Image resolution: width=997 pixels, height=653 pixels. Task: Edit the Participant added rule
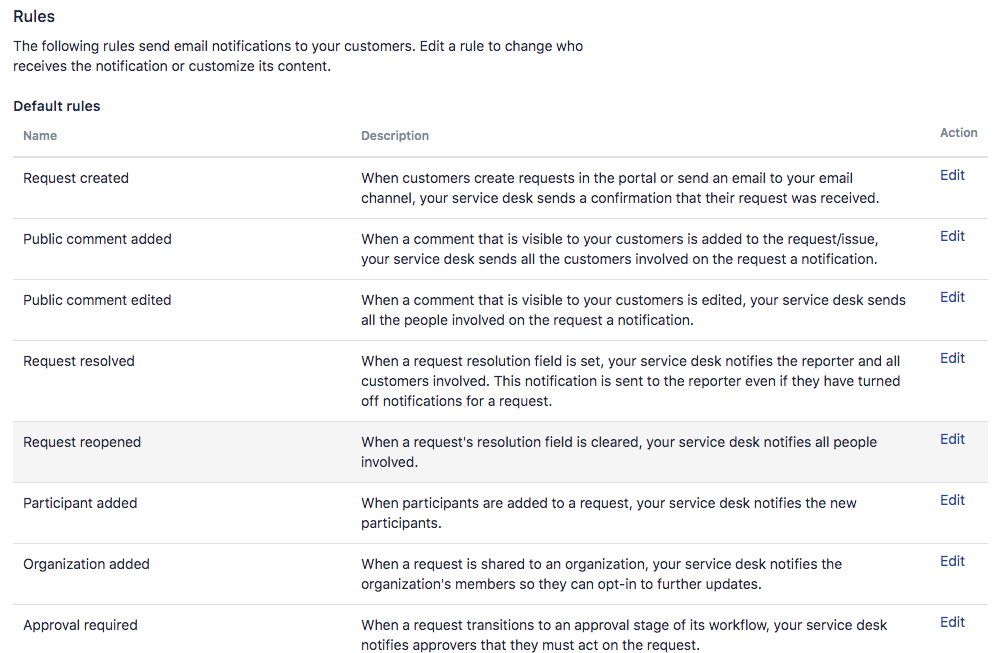[952, 500]
